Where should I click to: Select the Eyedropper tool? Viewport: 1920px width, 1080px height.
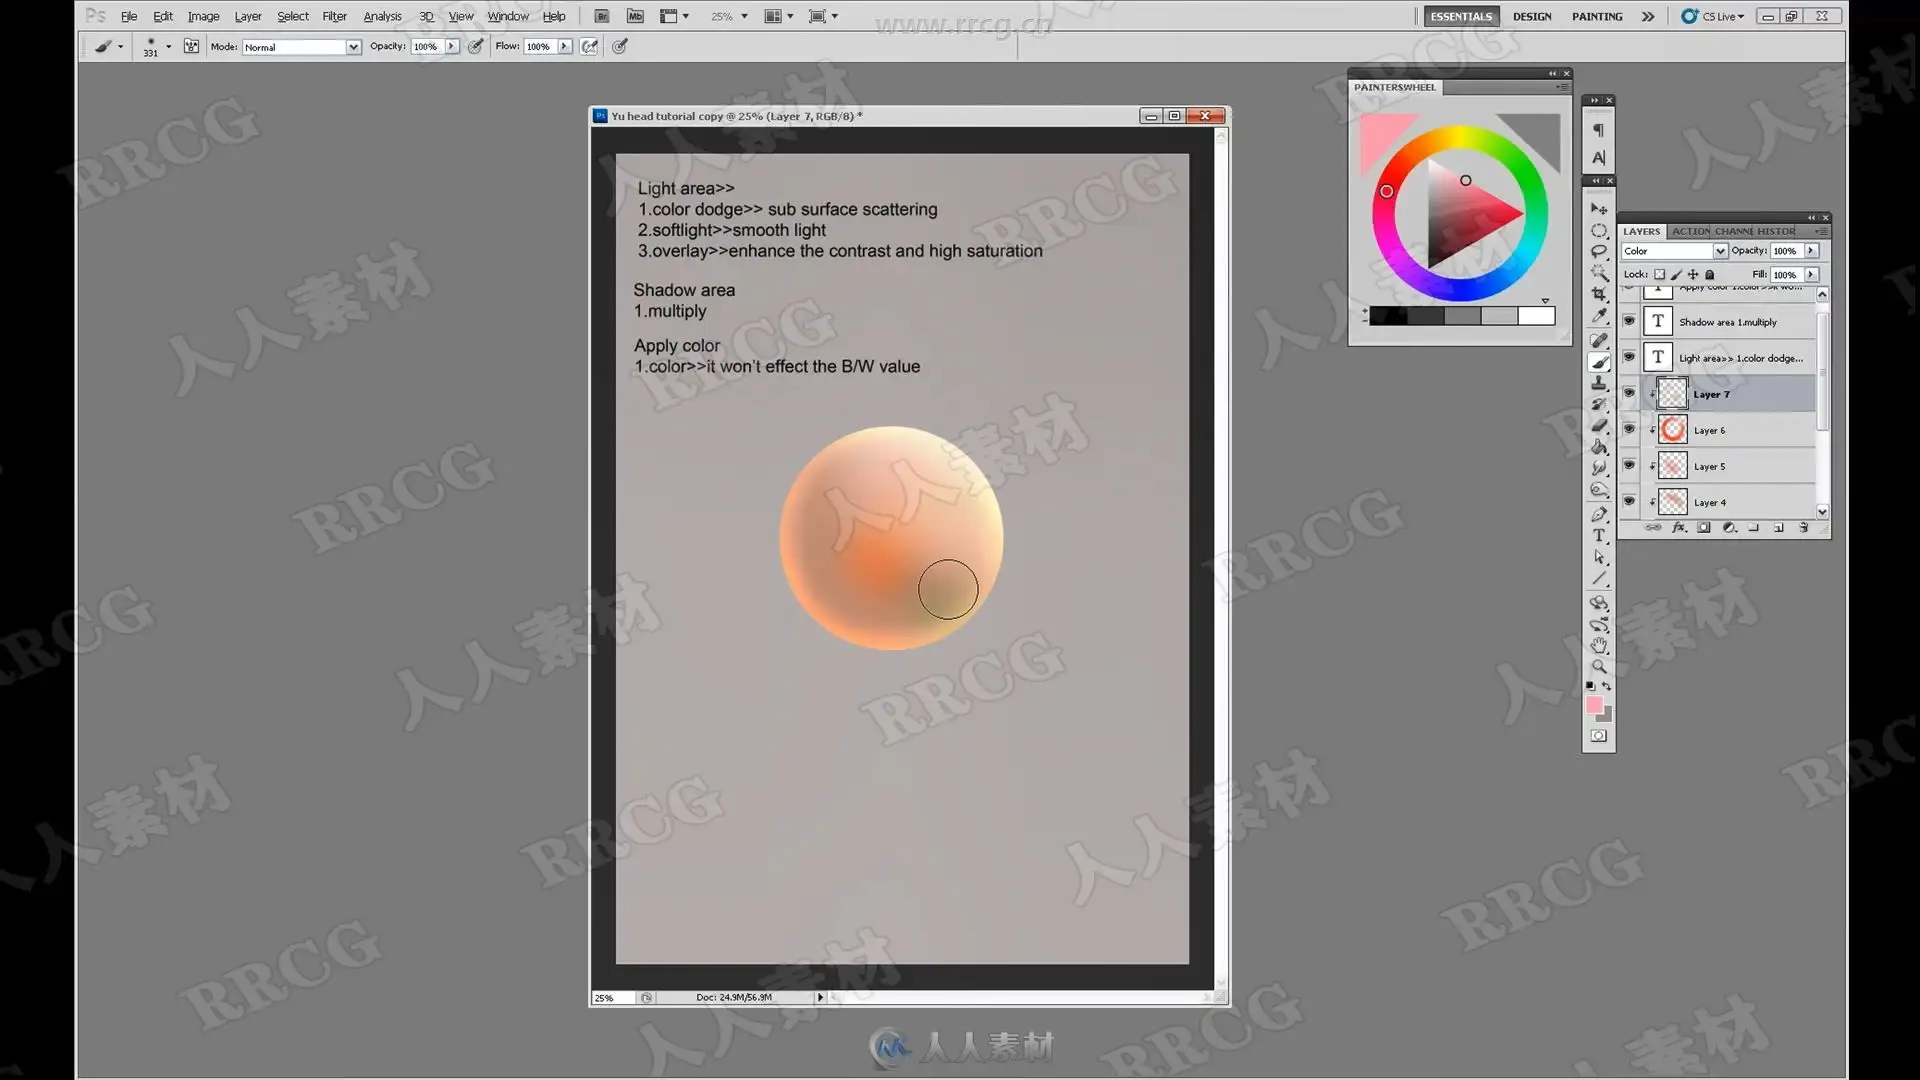pos(1599,316)
